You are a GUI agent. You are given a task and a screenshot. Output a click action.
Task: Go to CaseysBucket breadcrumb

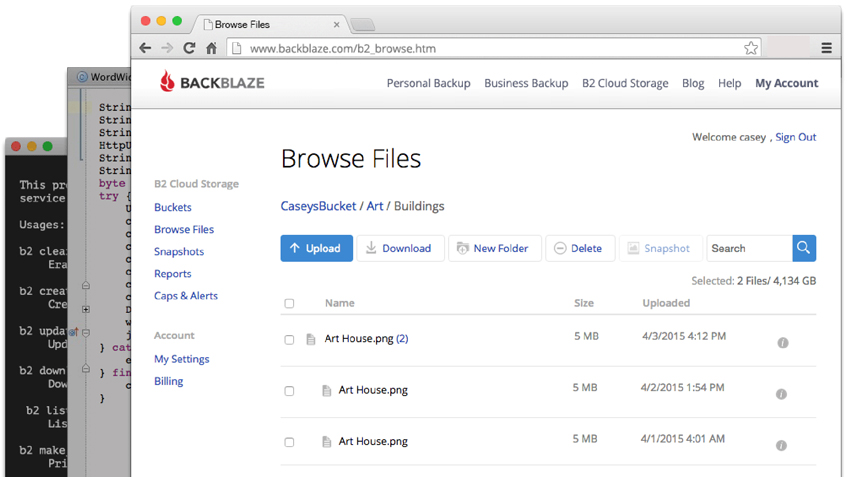coord(318,206)
